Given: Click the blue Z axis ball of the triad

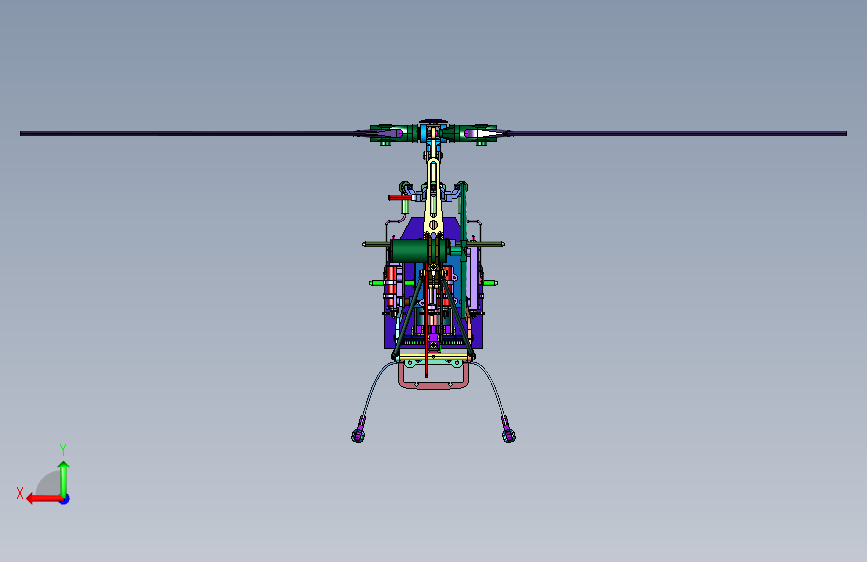Looking at the screenshot, I should tap(65, 500).
